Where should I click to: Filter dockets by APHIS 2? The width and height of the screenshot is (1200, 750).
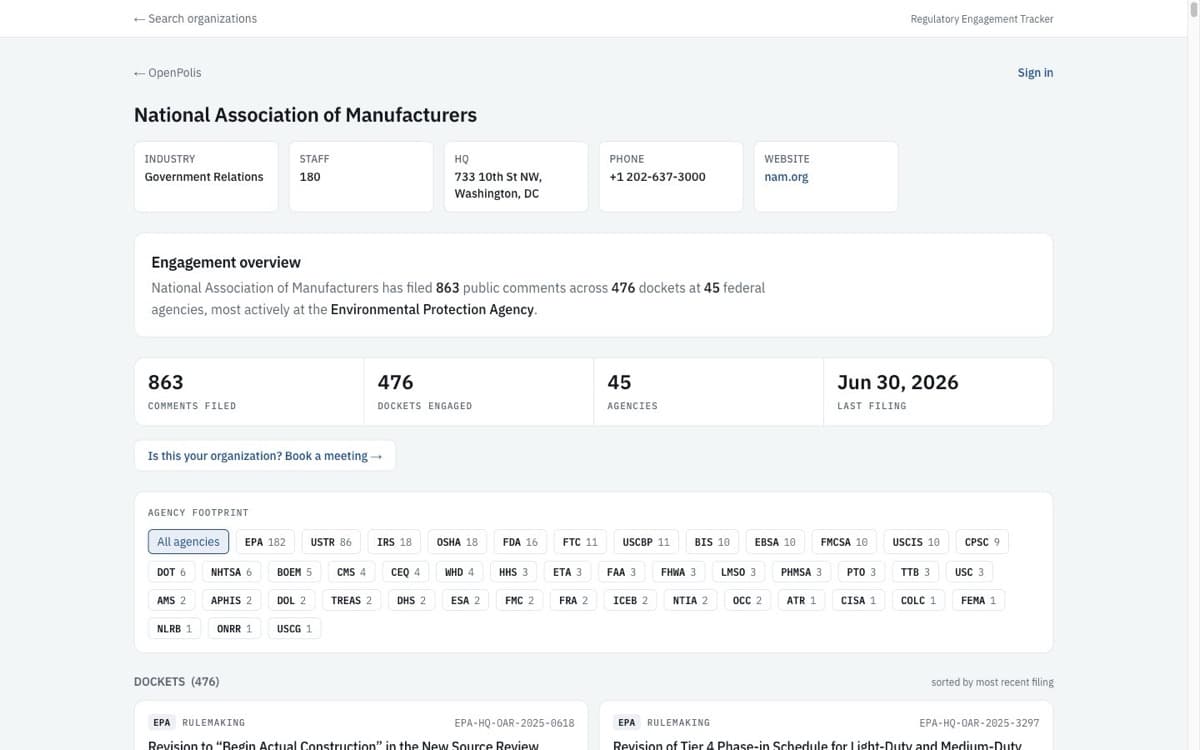[x=231, y=600]
